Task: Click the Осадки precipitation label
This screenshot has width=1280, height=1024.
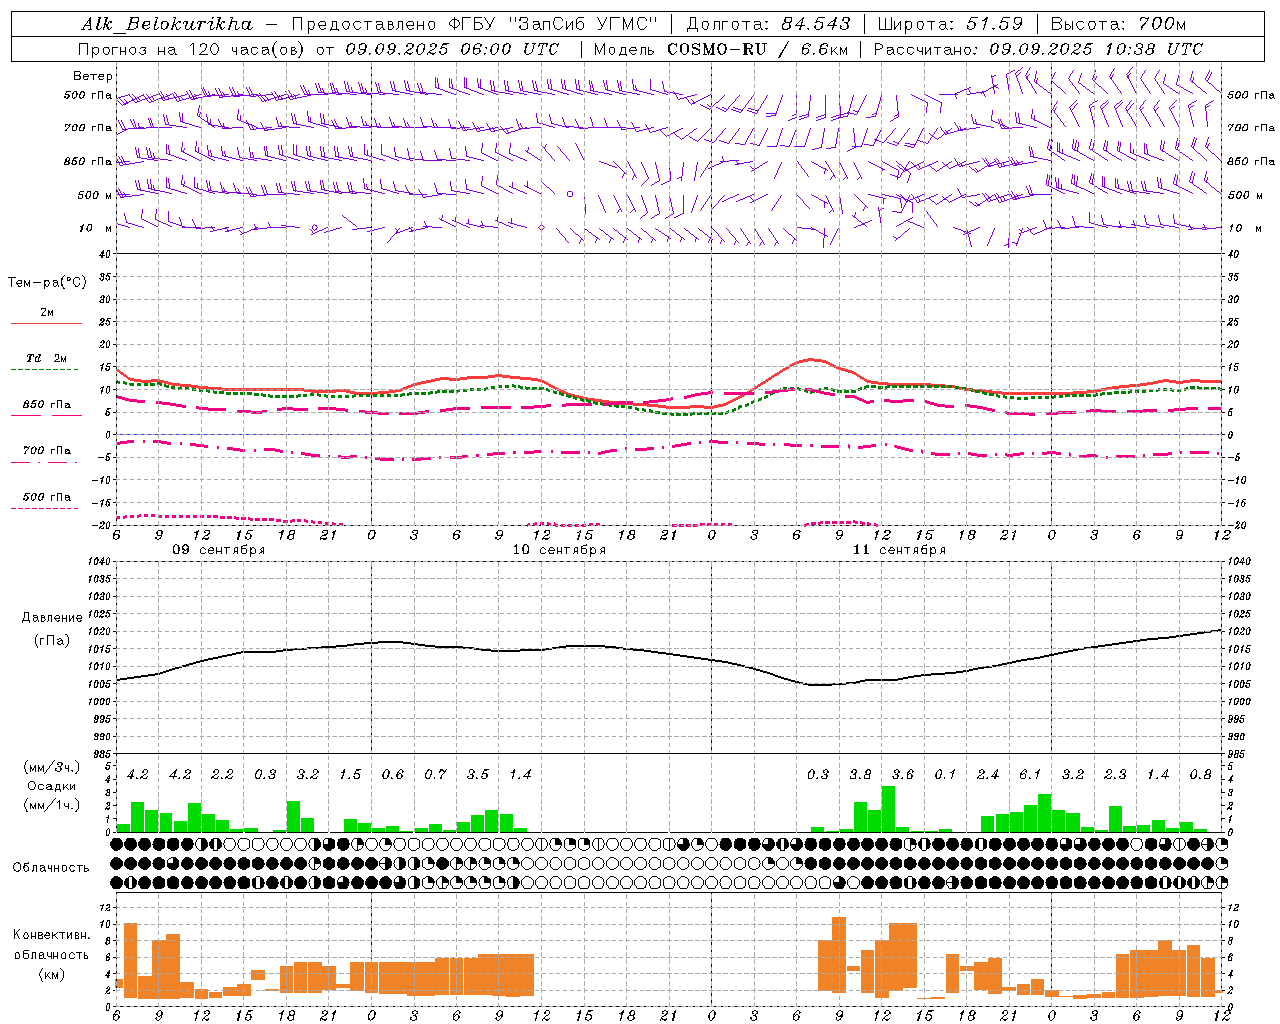Action: 52,786
